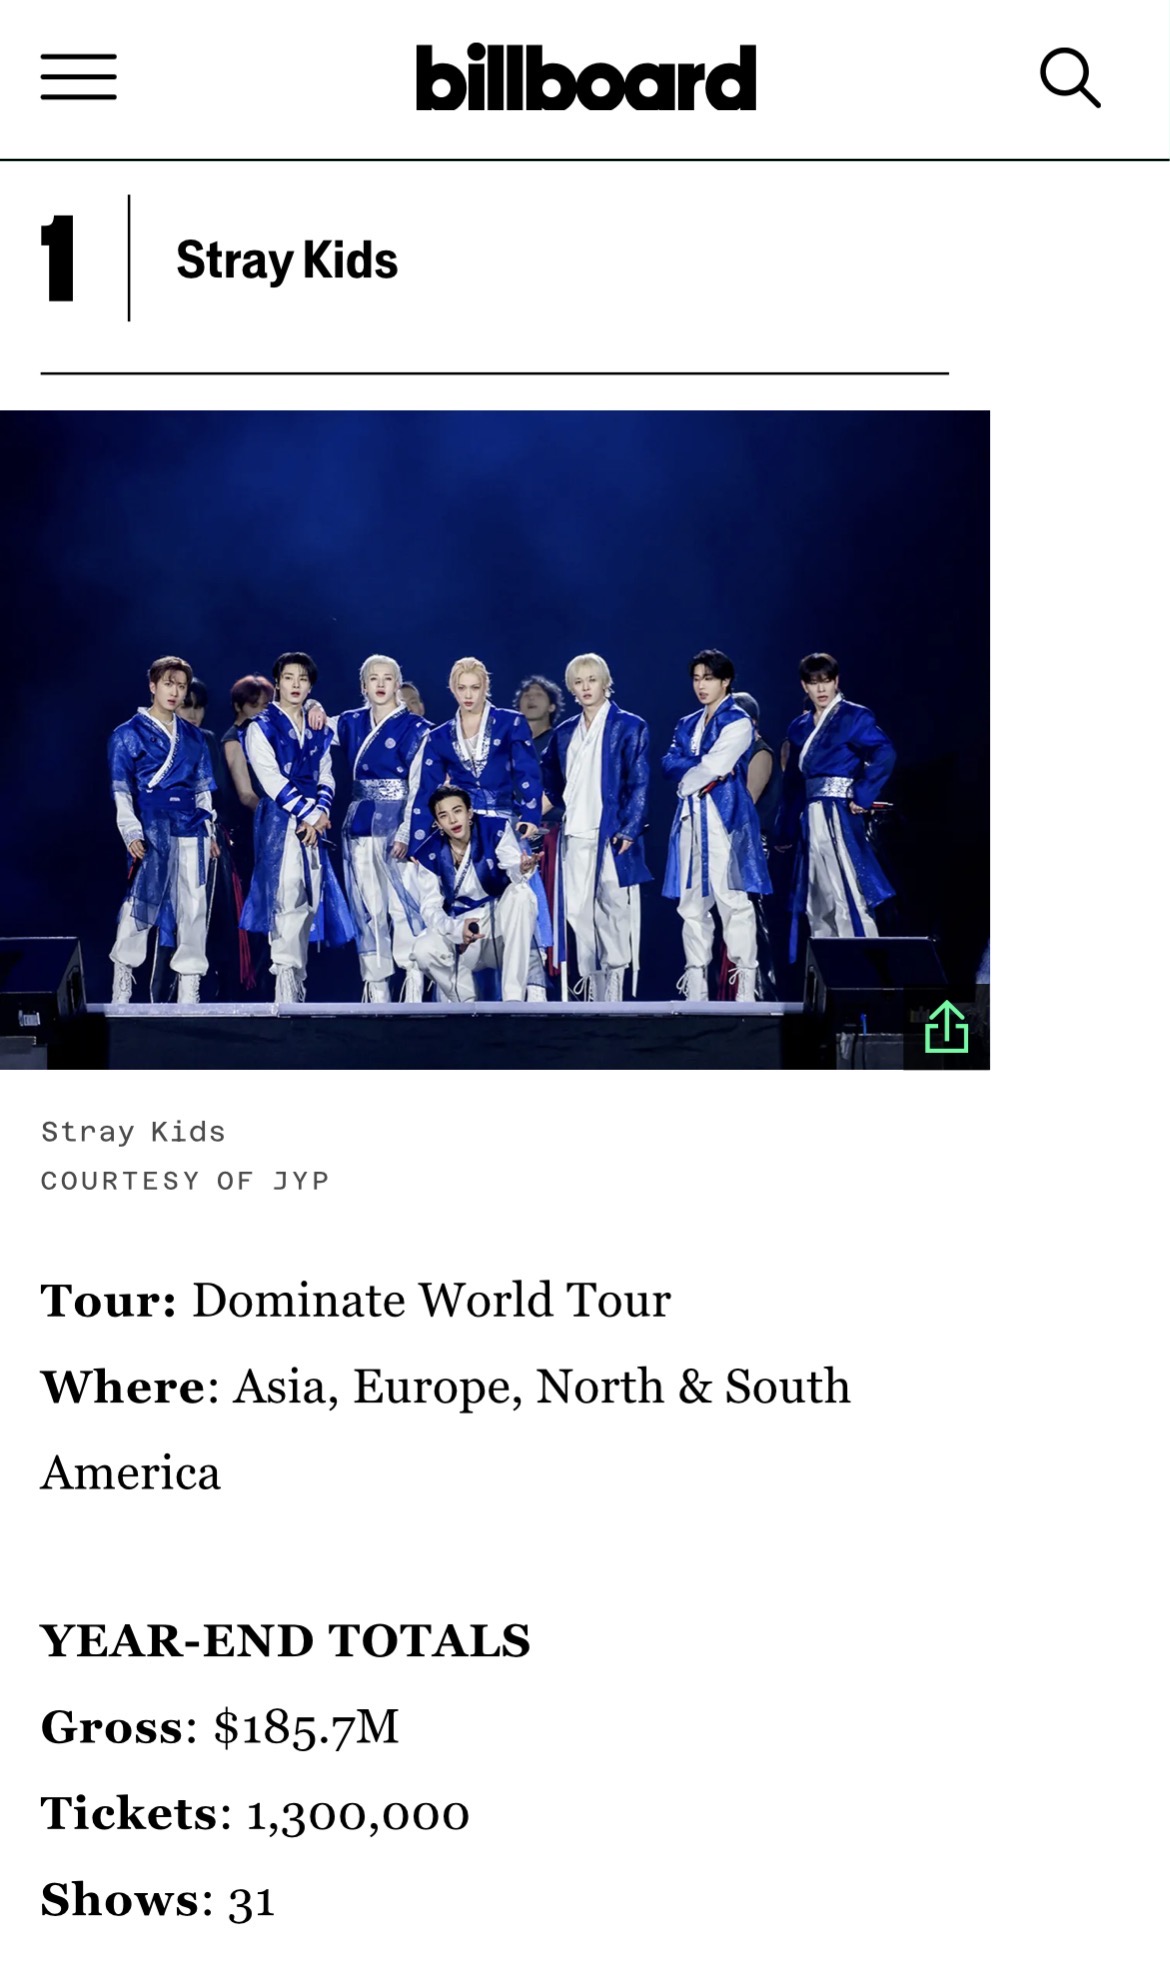
Task: Click the Asia, Europe, North & South text
Action: (542, 1388)
